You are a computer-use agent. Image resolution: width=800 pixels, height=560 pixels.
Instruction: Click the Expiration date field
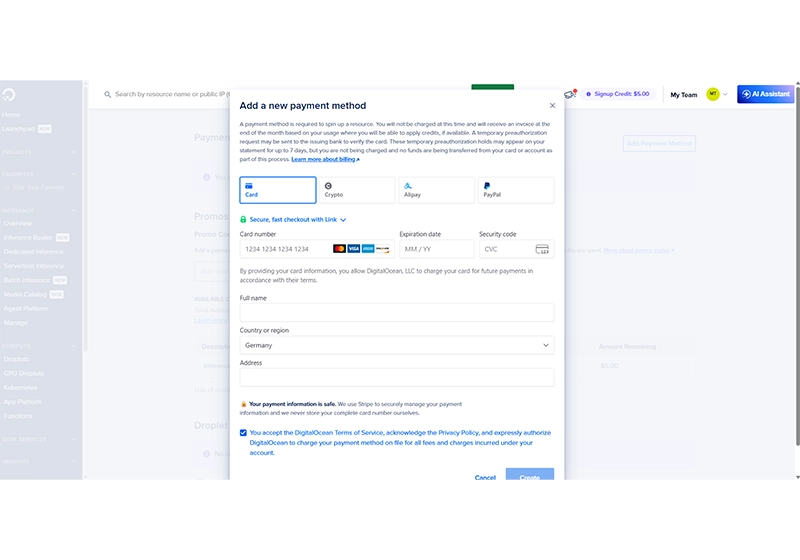pyautogui.click(x=437, y=249)
